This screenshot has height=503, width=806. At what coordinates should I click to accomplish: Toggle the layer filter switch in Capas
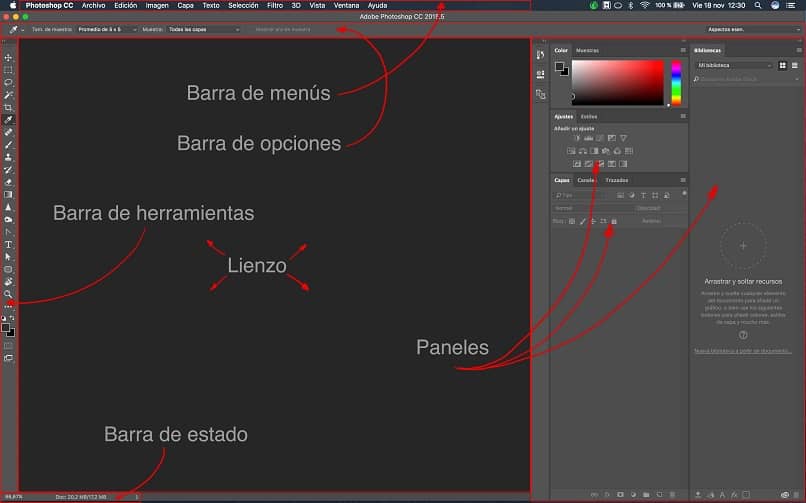click(x=684, y=194)
